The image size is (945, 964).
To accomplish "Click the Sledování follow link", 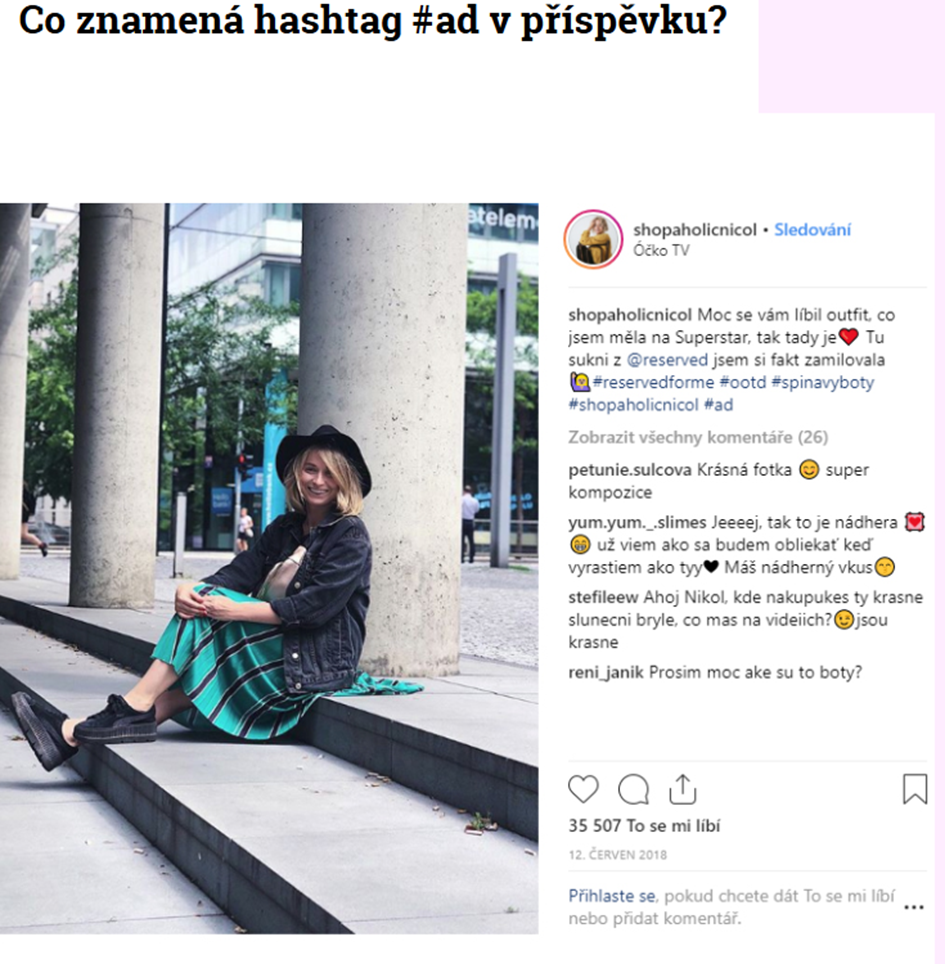I will (812, 230).
